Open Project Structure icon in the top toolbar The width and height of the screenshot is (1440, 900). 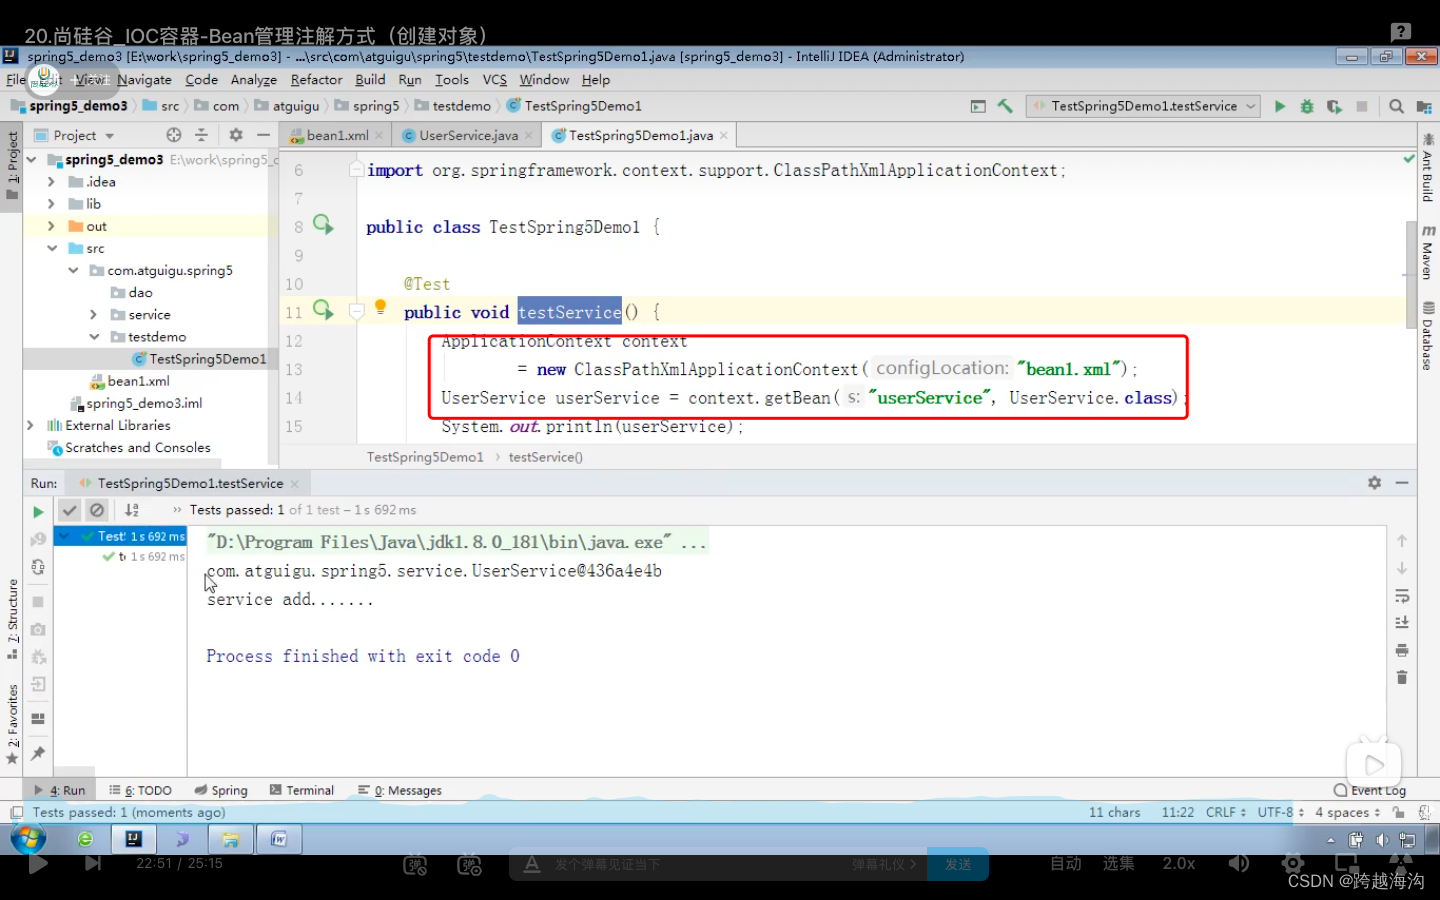(x=1424, y=106)
